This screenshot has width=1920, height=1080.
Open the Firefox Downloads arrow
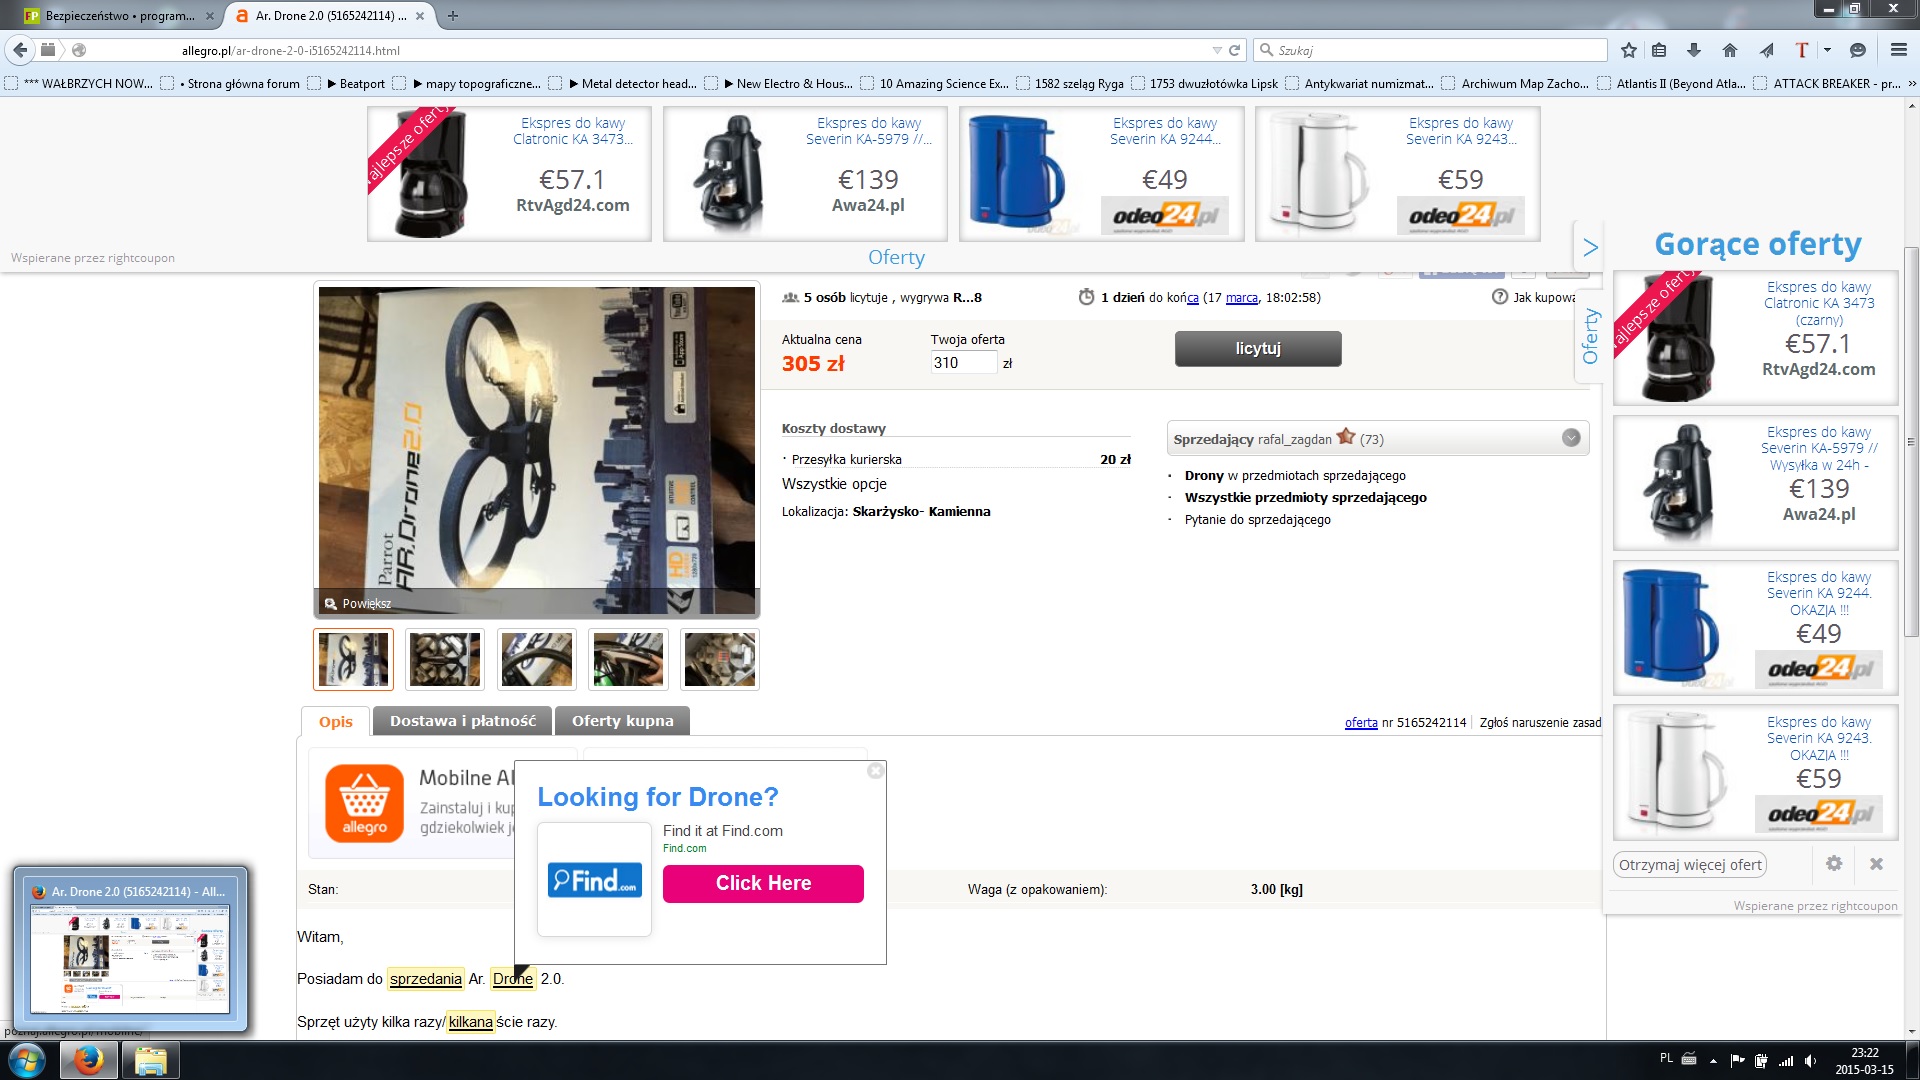(x=1694, y=50)
